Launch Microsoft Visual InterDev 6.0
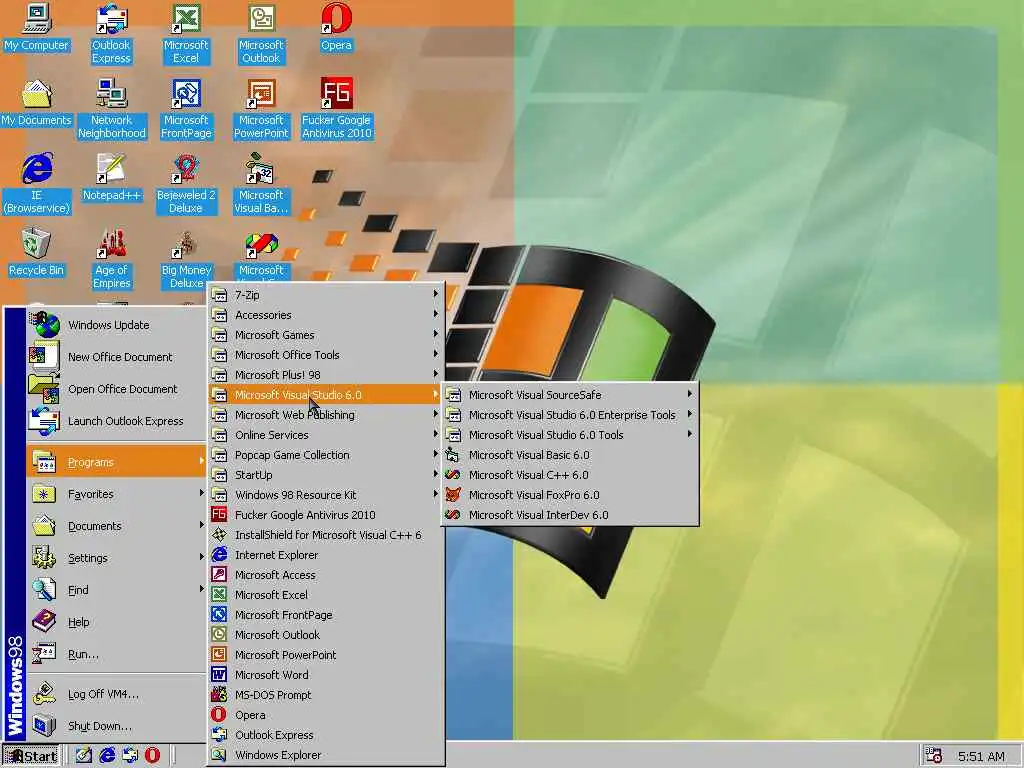 tap(569, 515)
